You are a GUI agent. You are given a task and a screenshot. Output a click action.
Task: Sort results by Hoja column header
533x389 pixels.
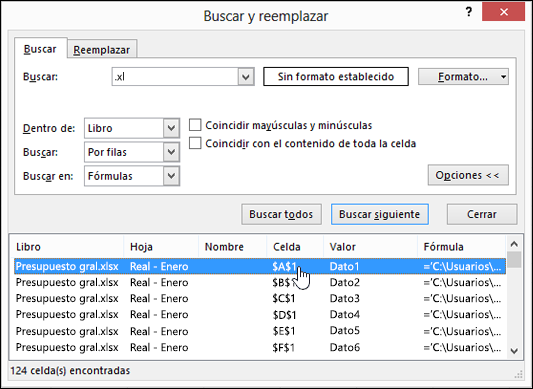[161, 247]
